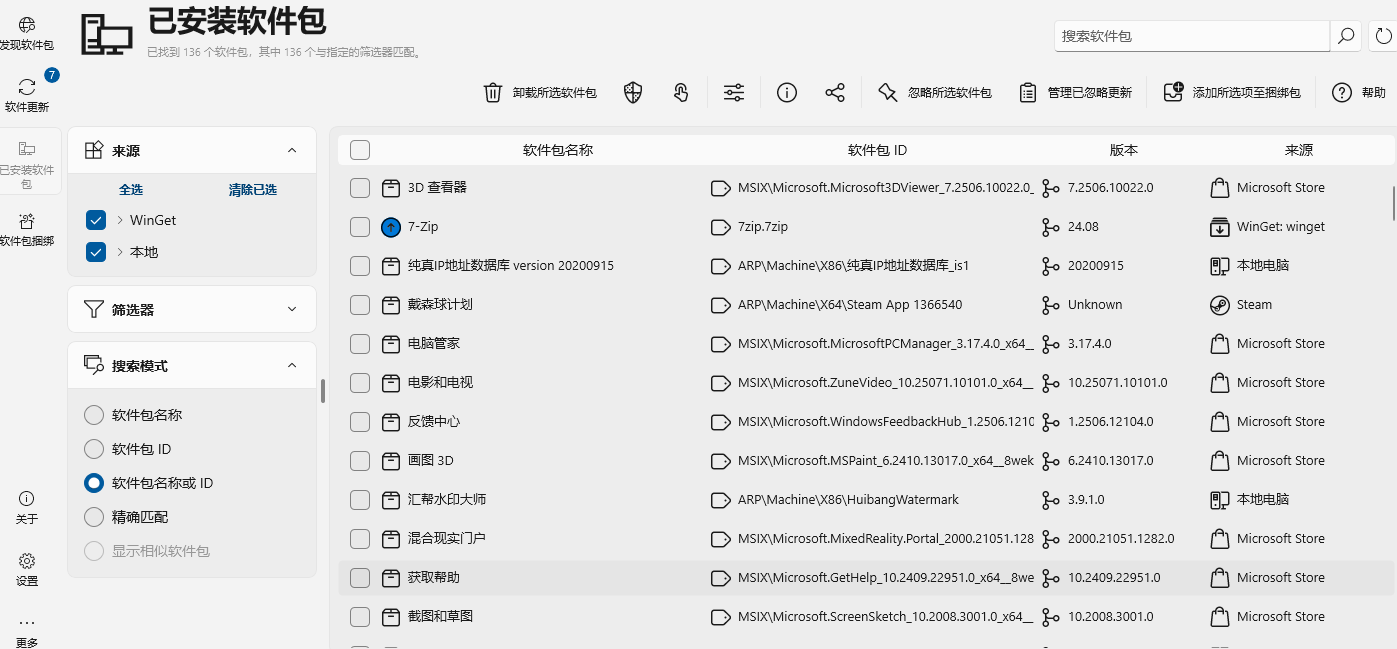Viewport: 1397px width, 649px height.
Task: Expand the Filters (筛选器) panel
Action: tap(292, 309)
